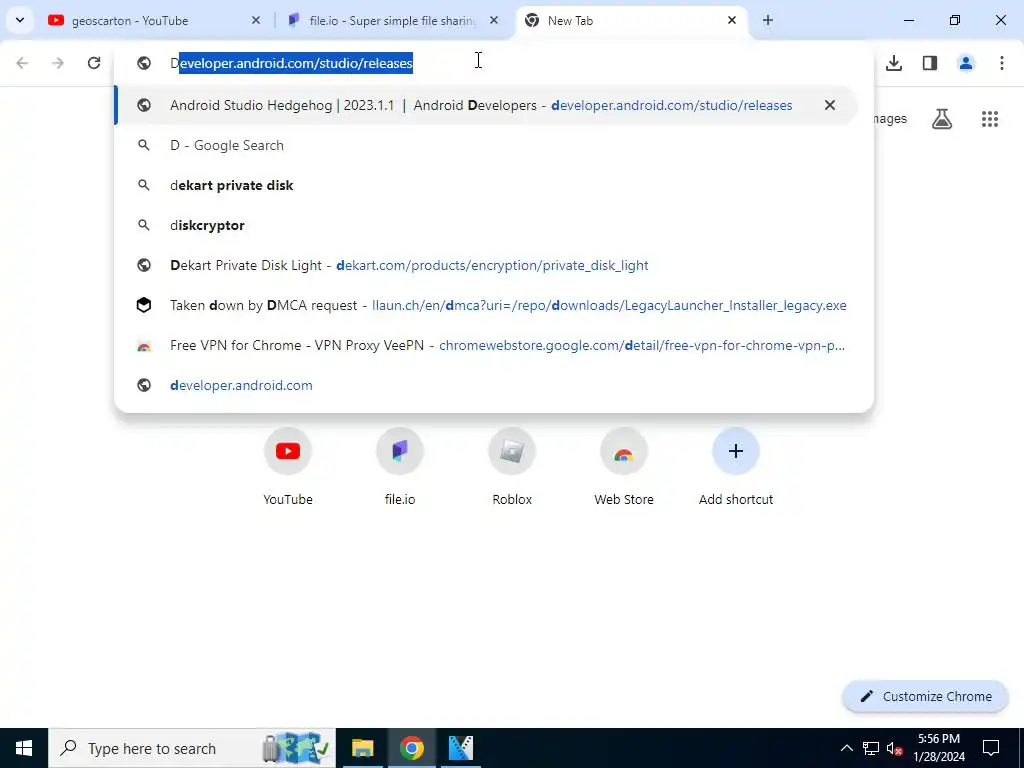
Task: Click the Chrome taskbar icon
Action: (411, 748)
